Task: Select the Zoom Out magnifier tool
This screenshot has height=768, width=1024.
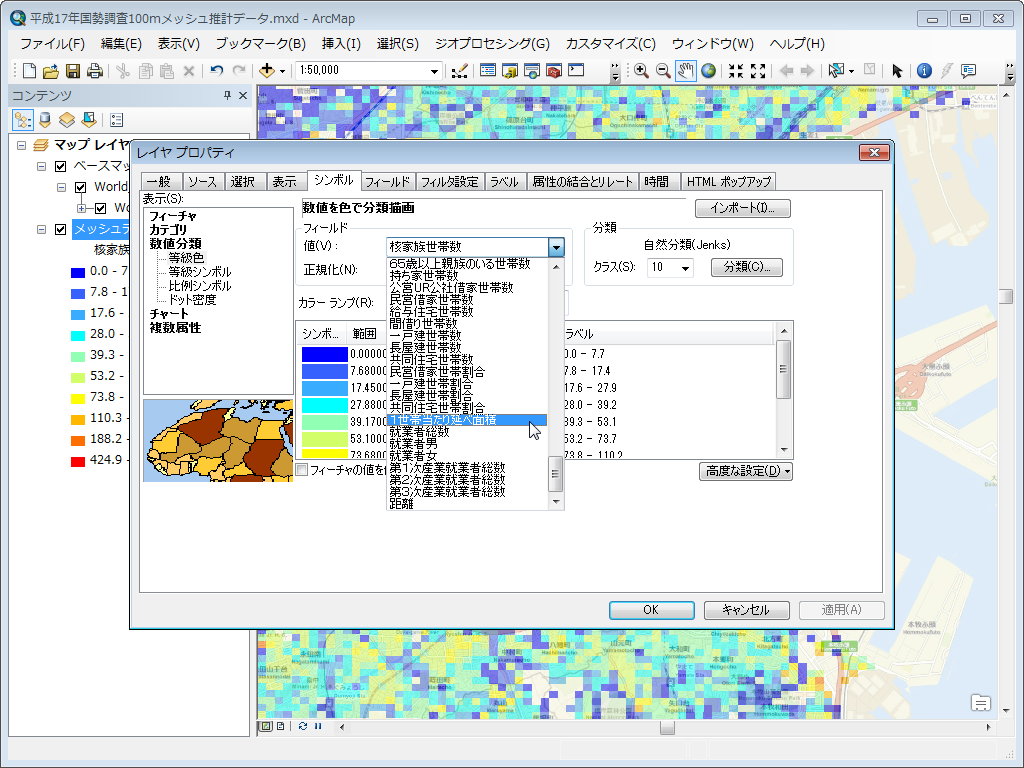Action: (663, 71)
